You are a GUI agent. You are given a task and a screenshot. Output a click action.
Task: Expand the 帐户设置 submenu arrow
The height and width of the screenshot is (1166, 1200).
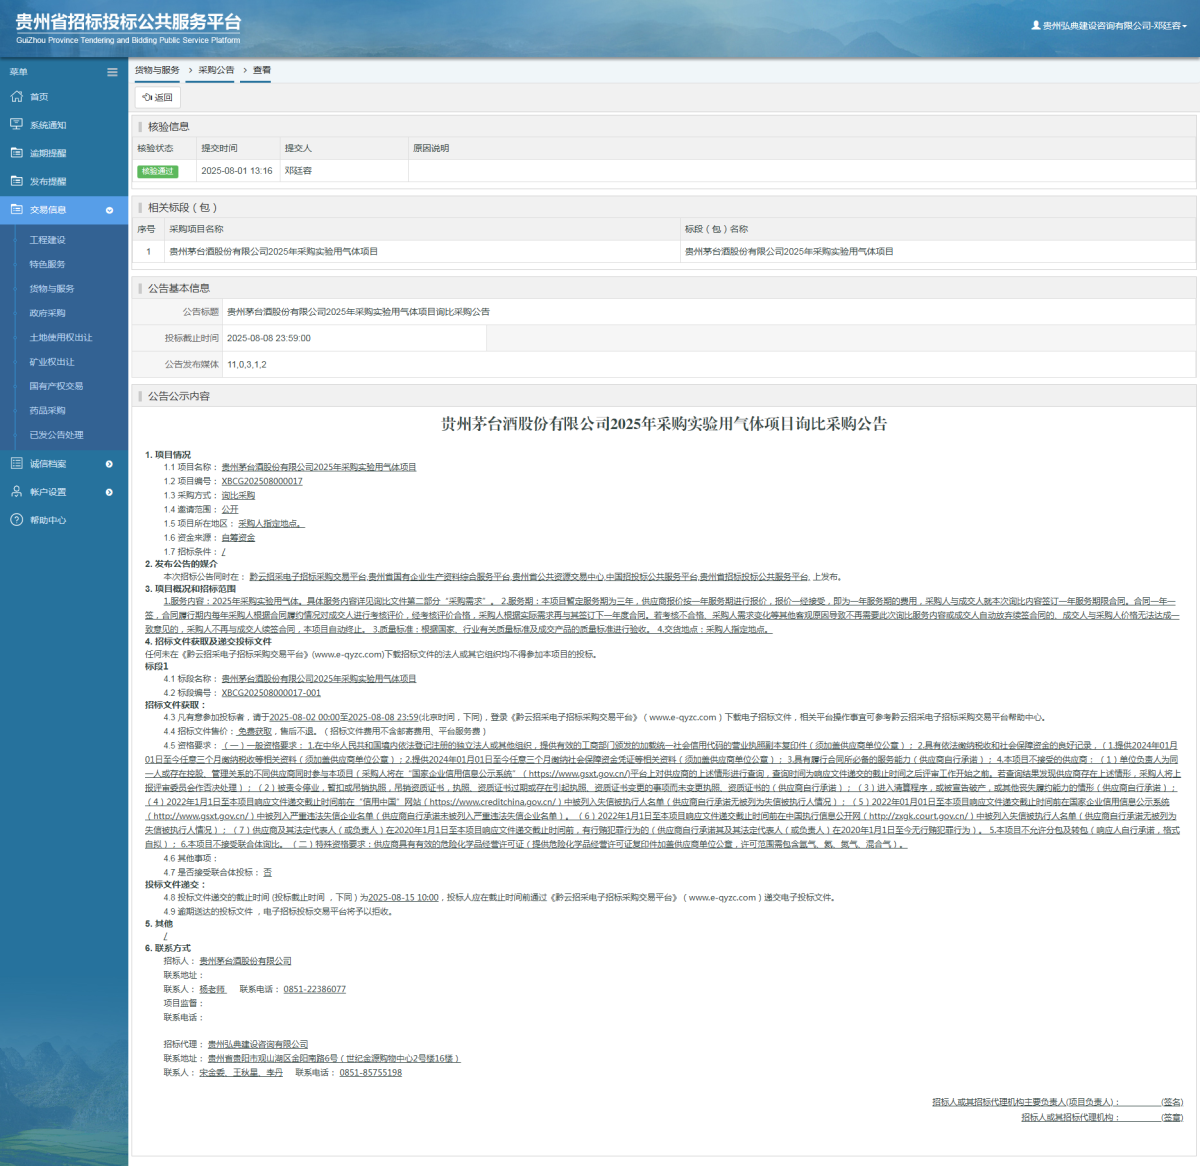[109, 492]
